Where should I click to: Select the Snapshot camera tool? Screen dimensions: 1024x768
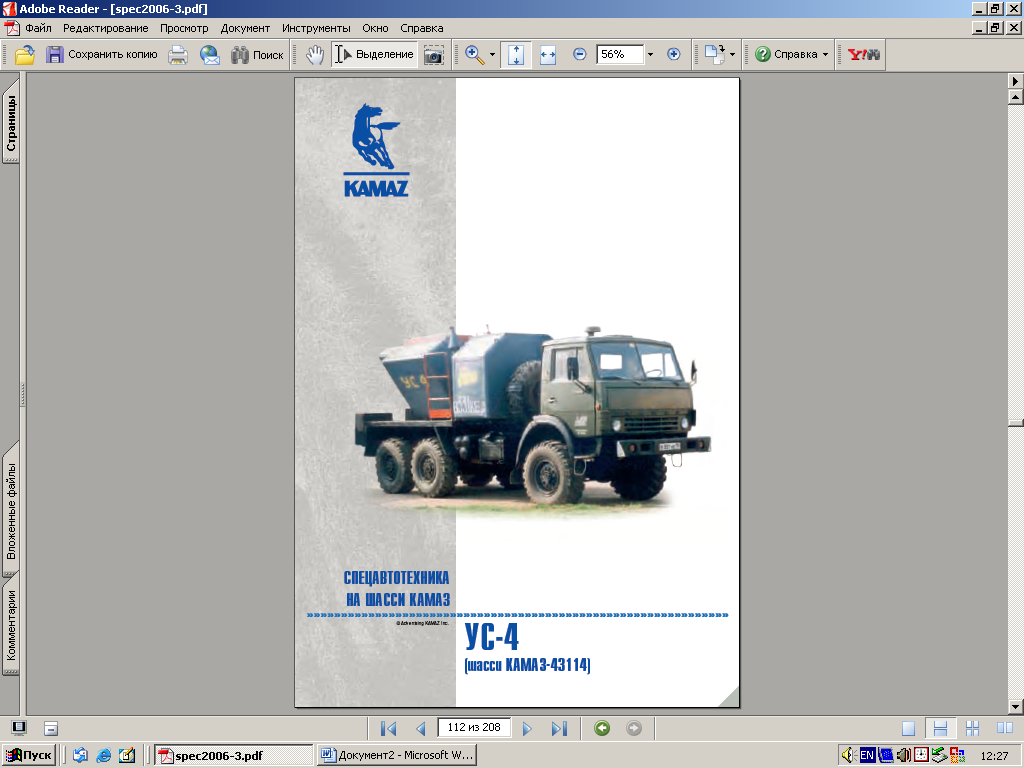434,55
